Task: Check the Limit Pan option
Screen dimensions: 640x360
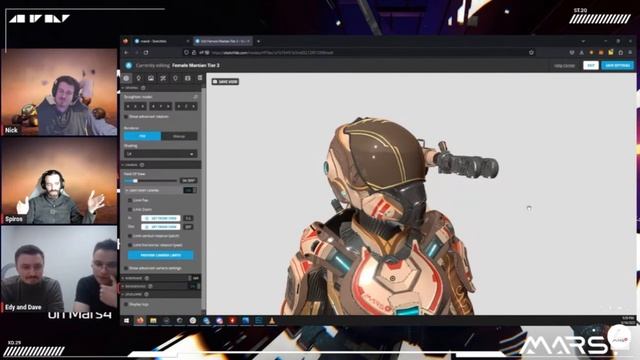Action: coord(130,200)
